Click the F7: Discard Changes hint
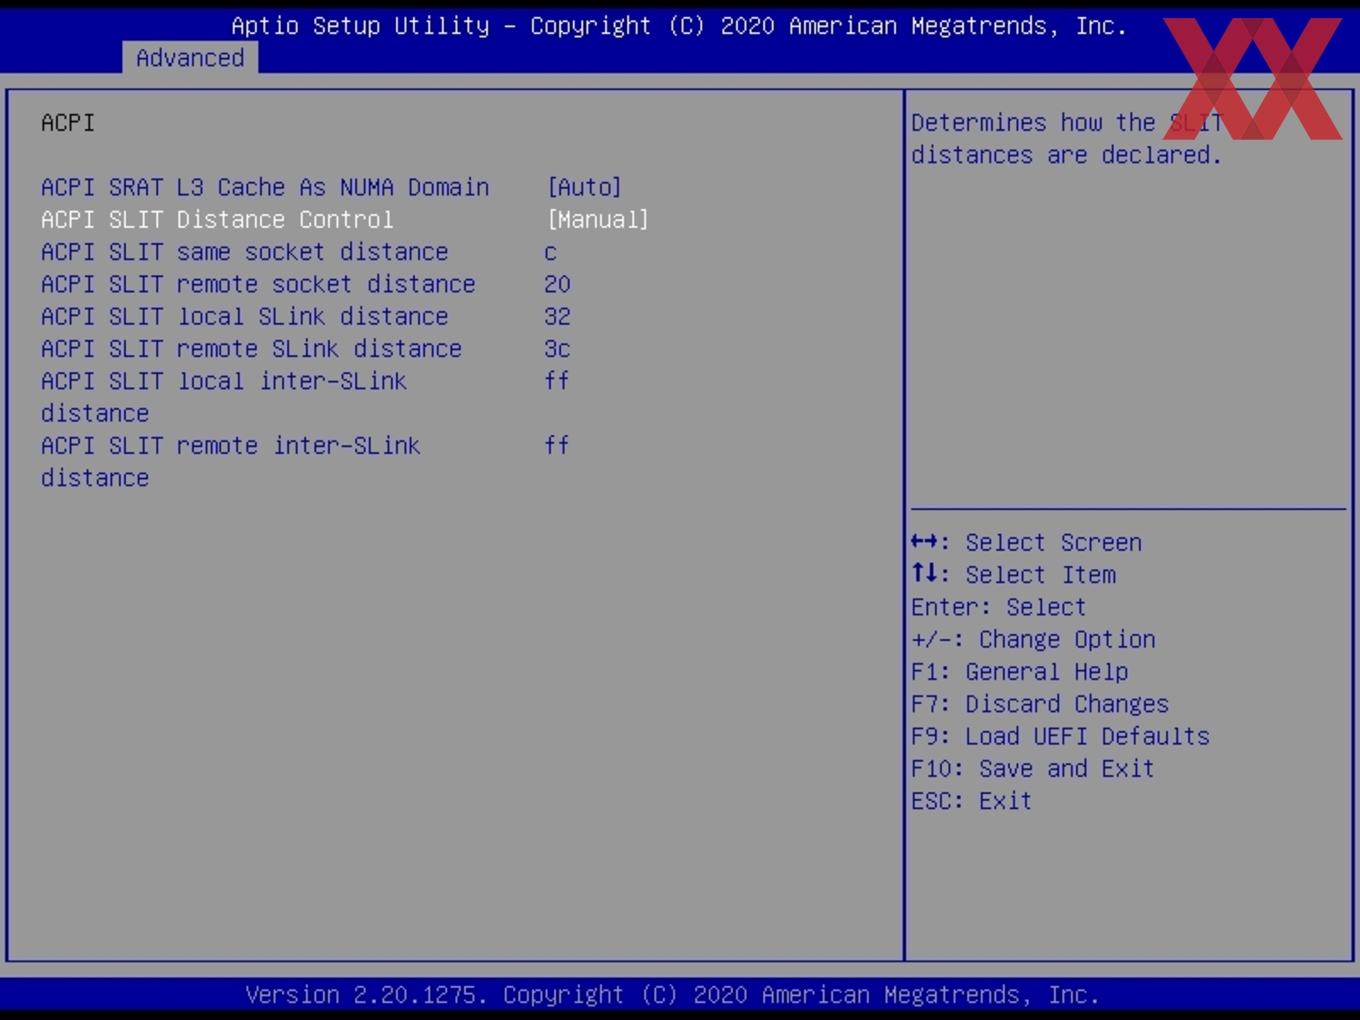Screen dimensions: 1360x1020 (1040, 704)
